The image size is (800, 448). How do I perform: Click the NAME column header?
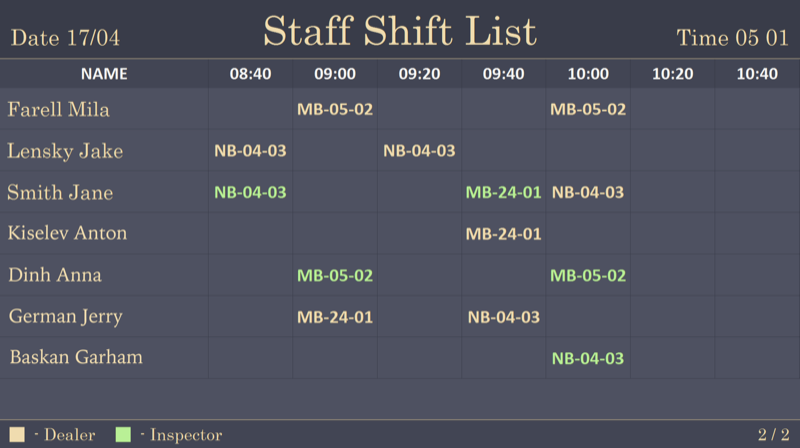point(104,73)
